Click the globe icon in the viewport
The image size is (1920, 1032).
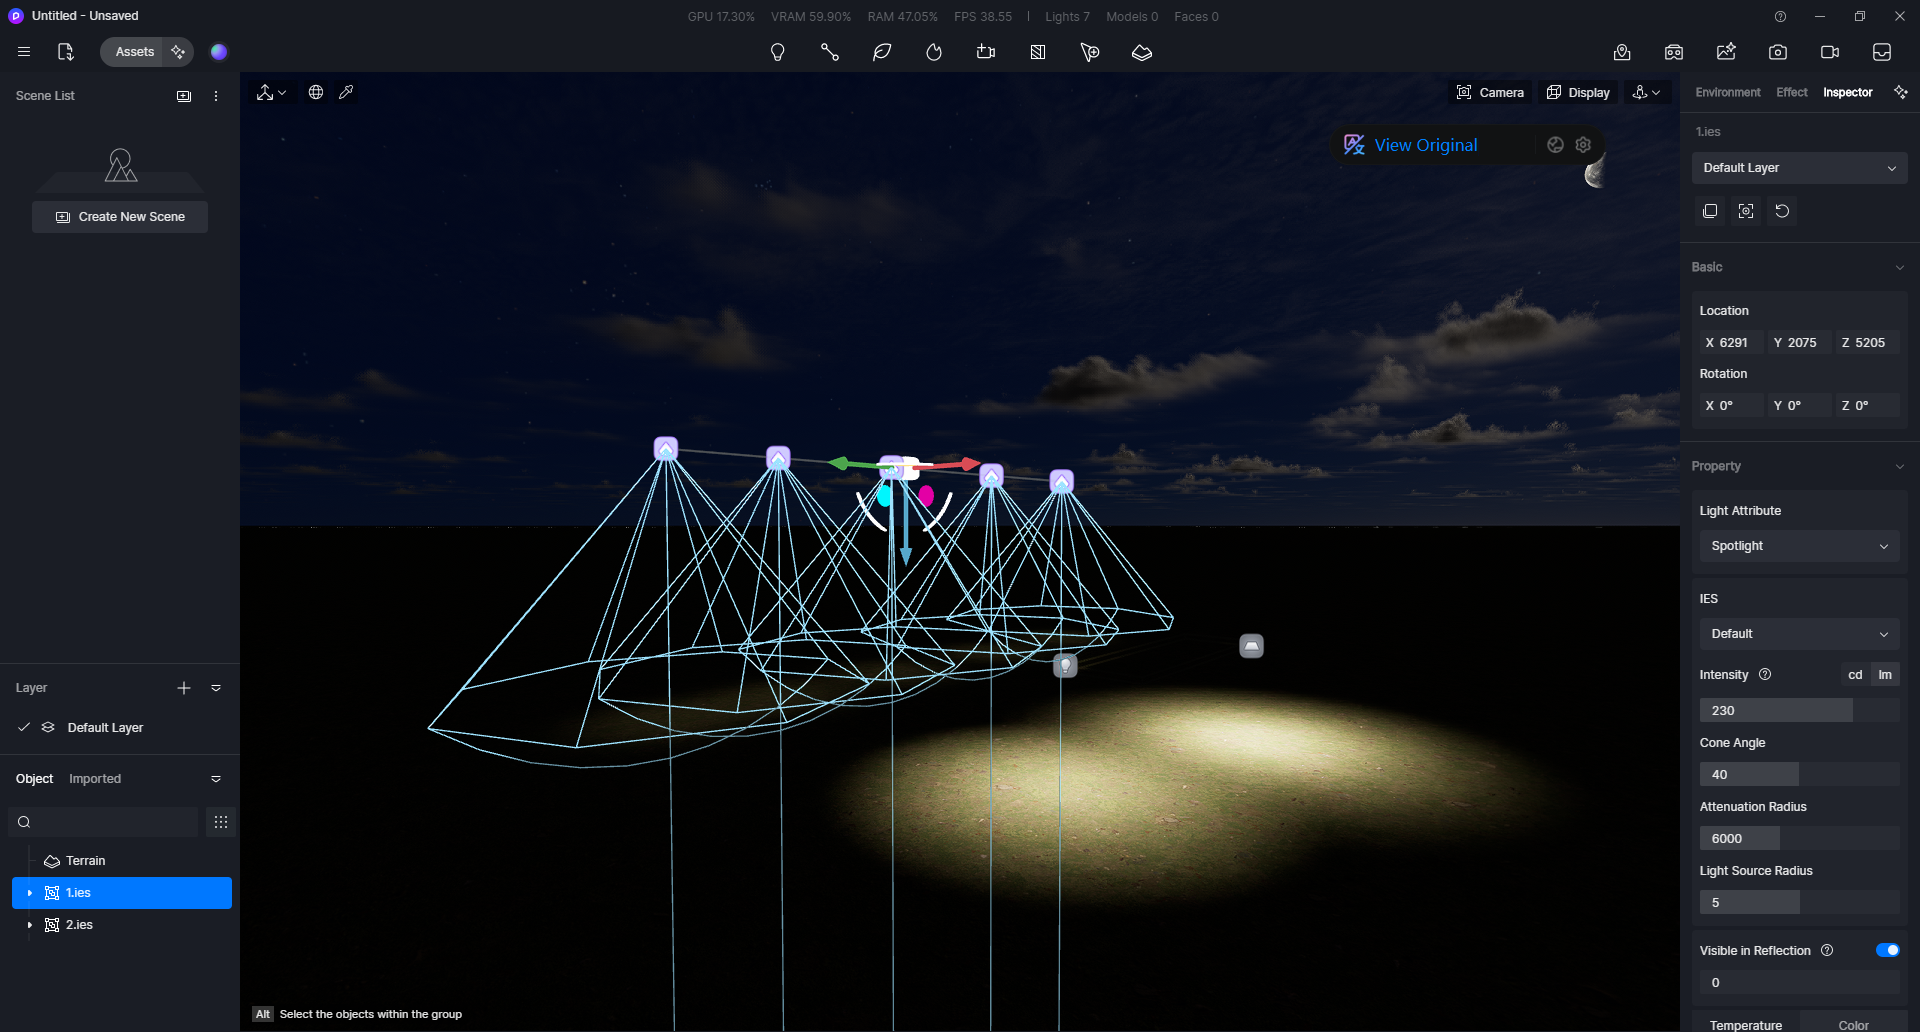(316, 92)
